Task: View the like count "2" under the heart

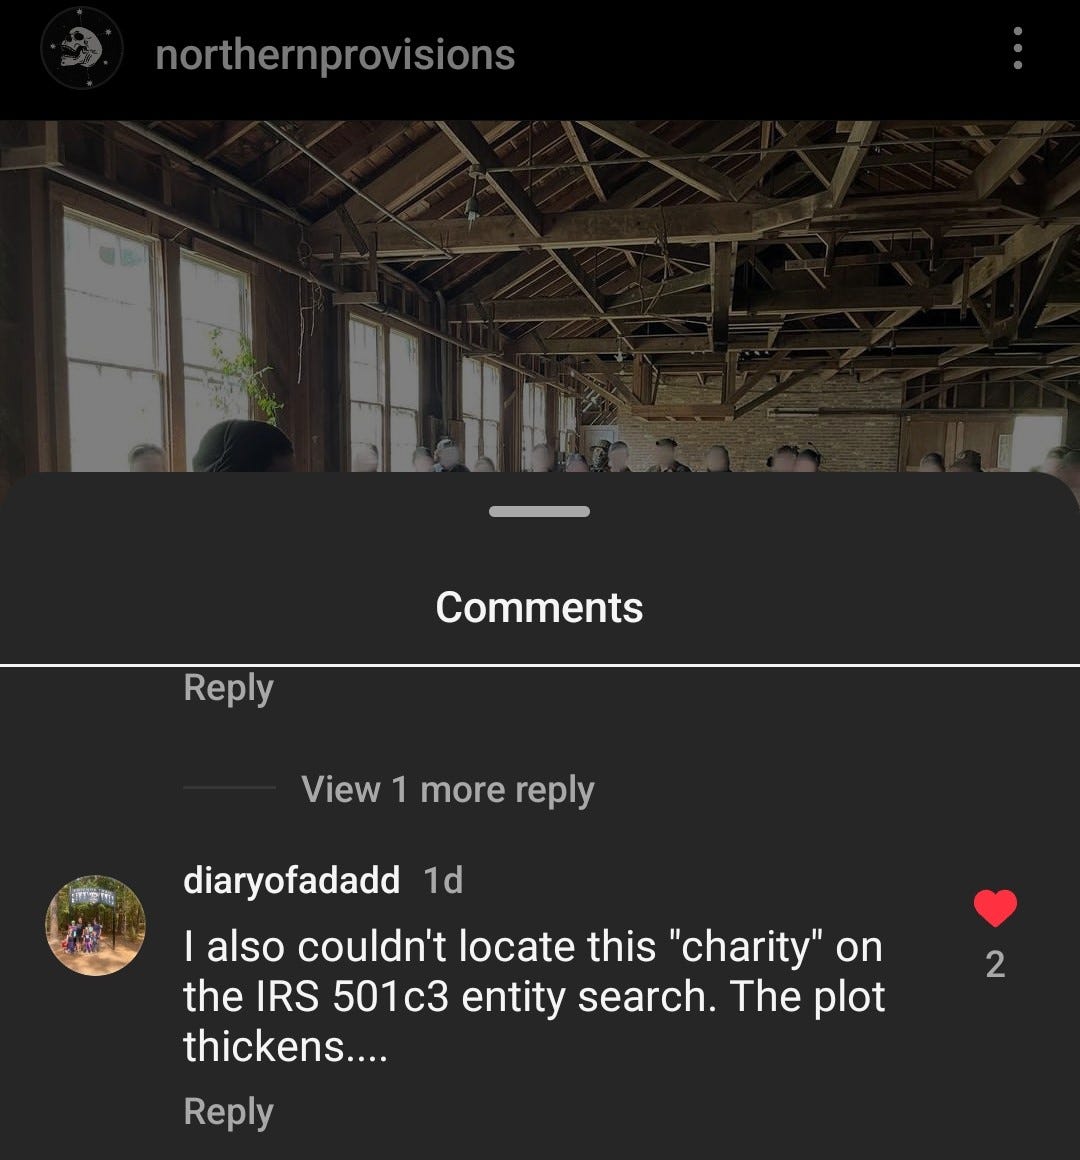Action: [x=995, y=965]
